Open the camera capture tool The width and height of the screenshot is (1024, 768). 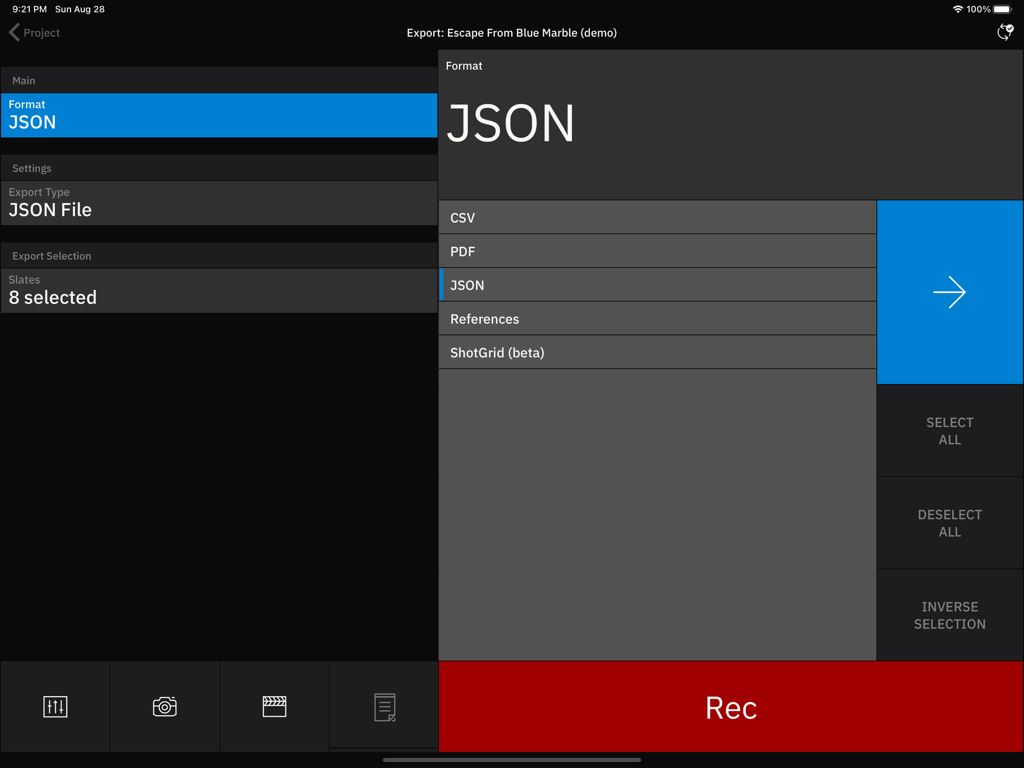click(x=164, y=706)
